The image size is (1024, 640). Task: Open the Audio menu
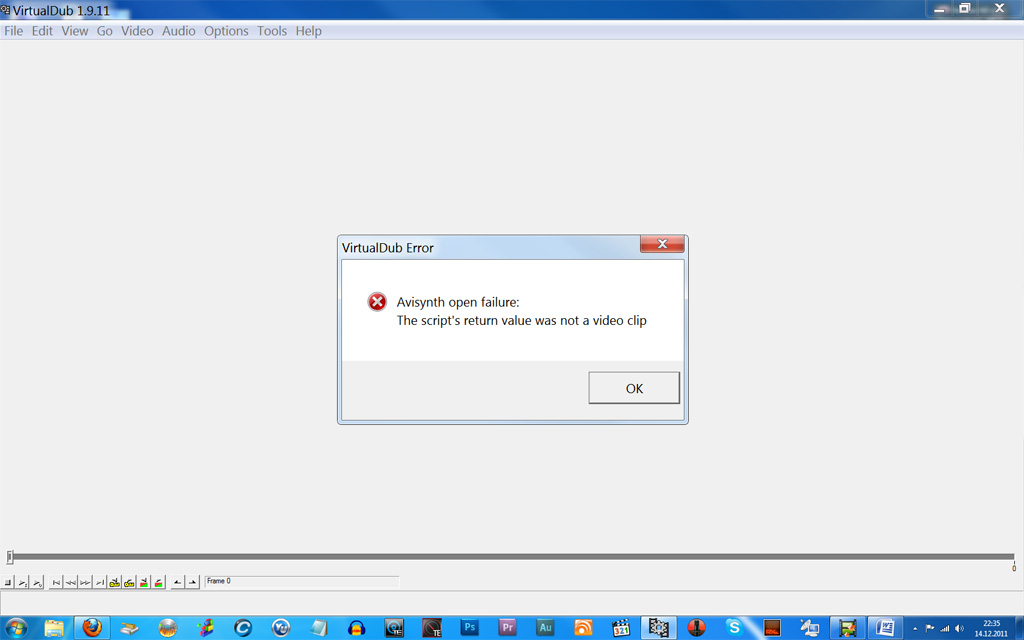(178, 31)
